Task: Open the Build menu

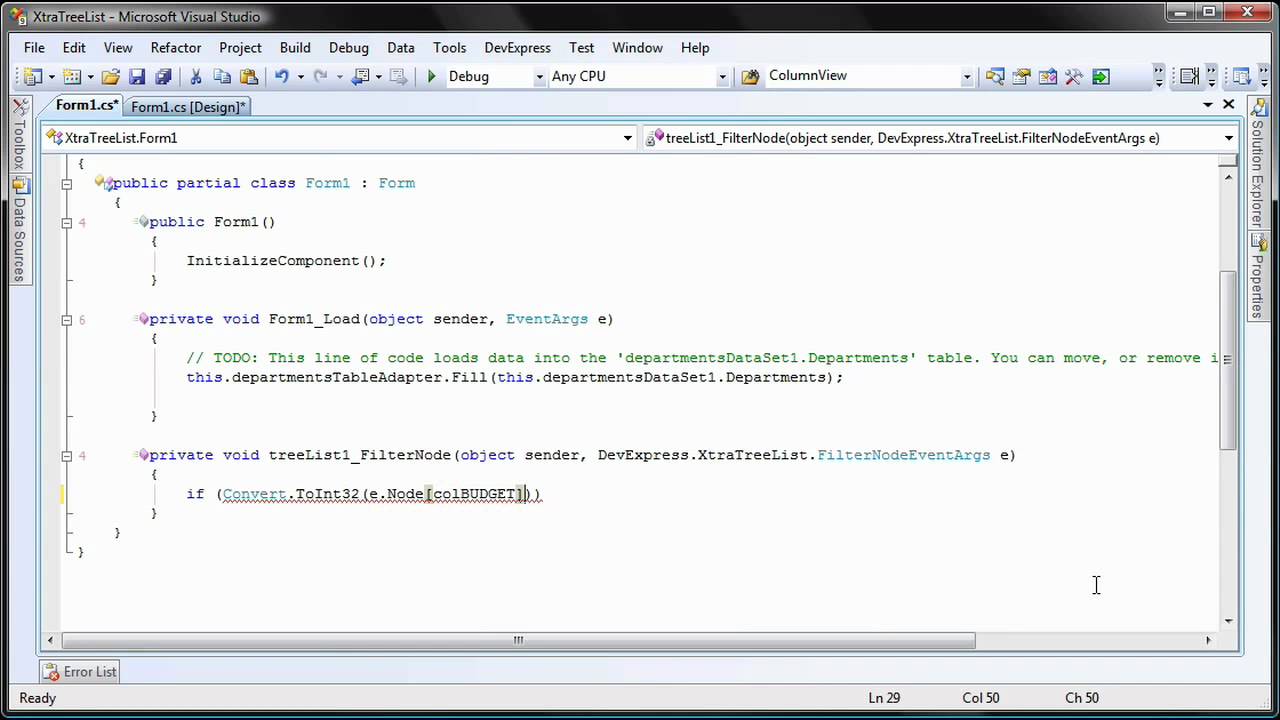Action: (295, 47)
